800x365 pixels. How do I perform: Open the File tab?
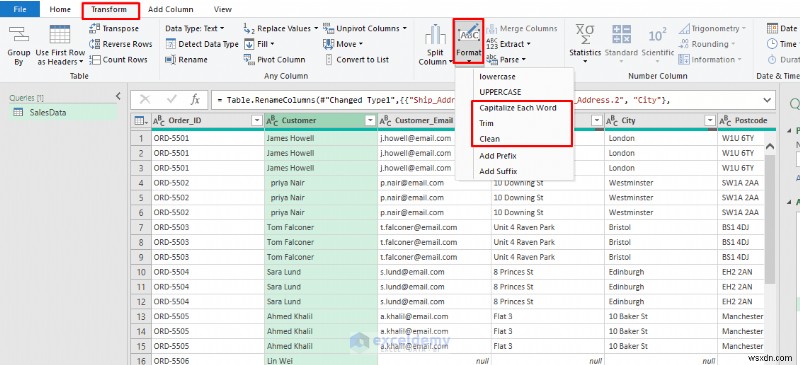(x=20, y=9)
